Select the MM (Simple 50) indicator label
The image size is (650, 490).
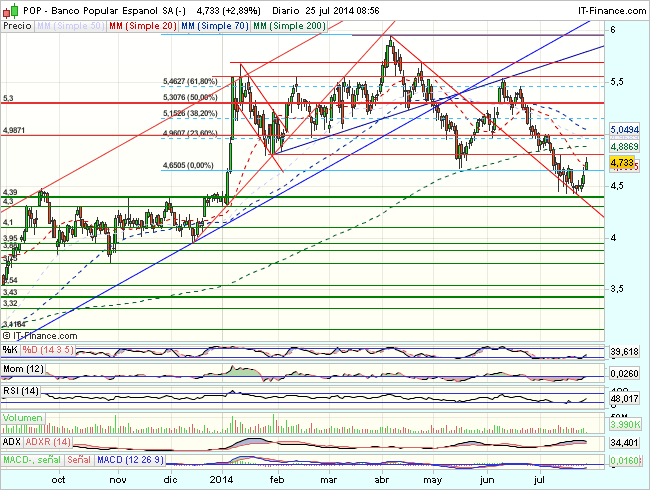click(x=70, y=26)
